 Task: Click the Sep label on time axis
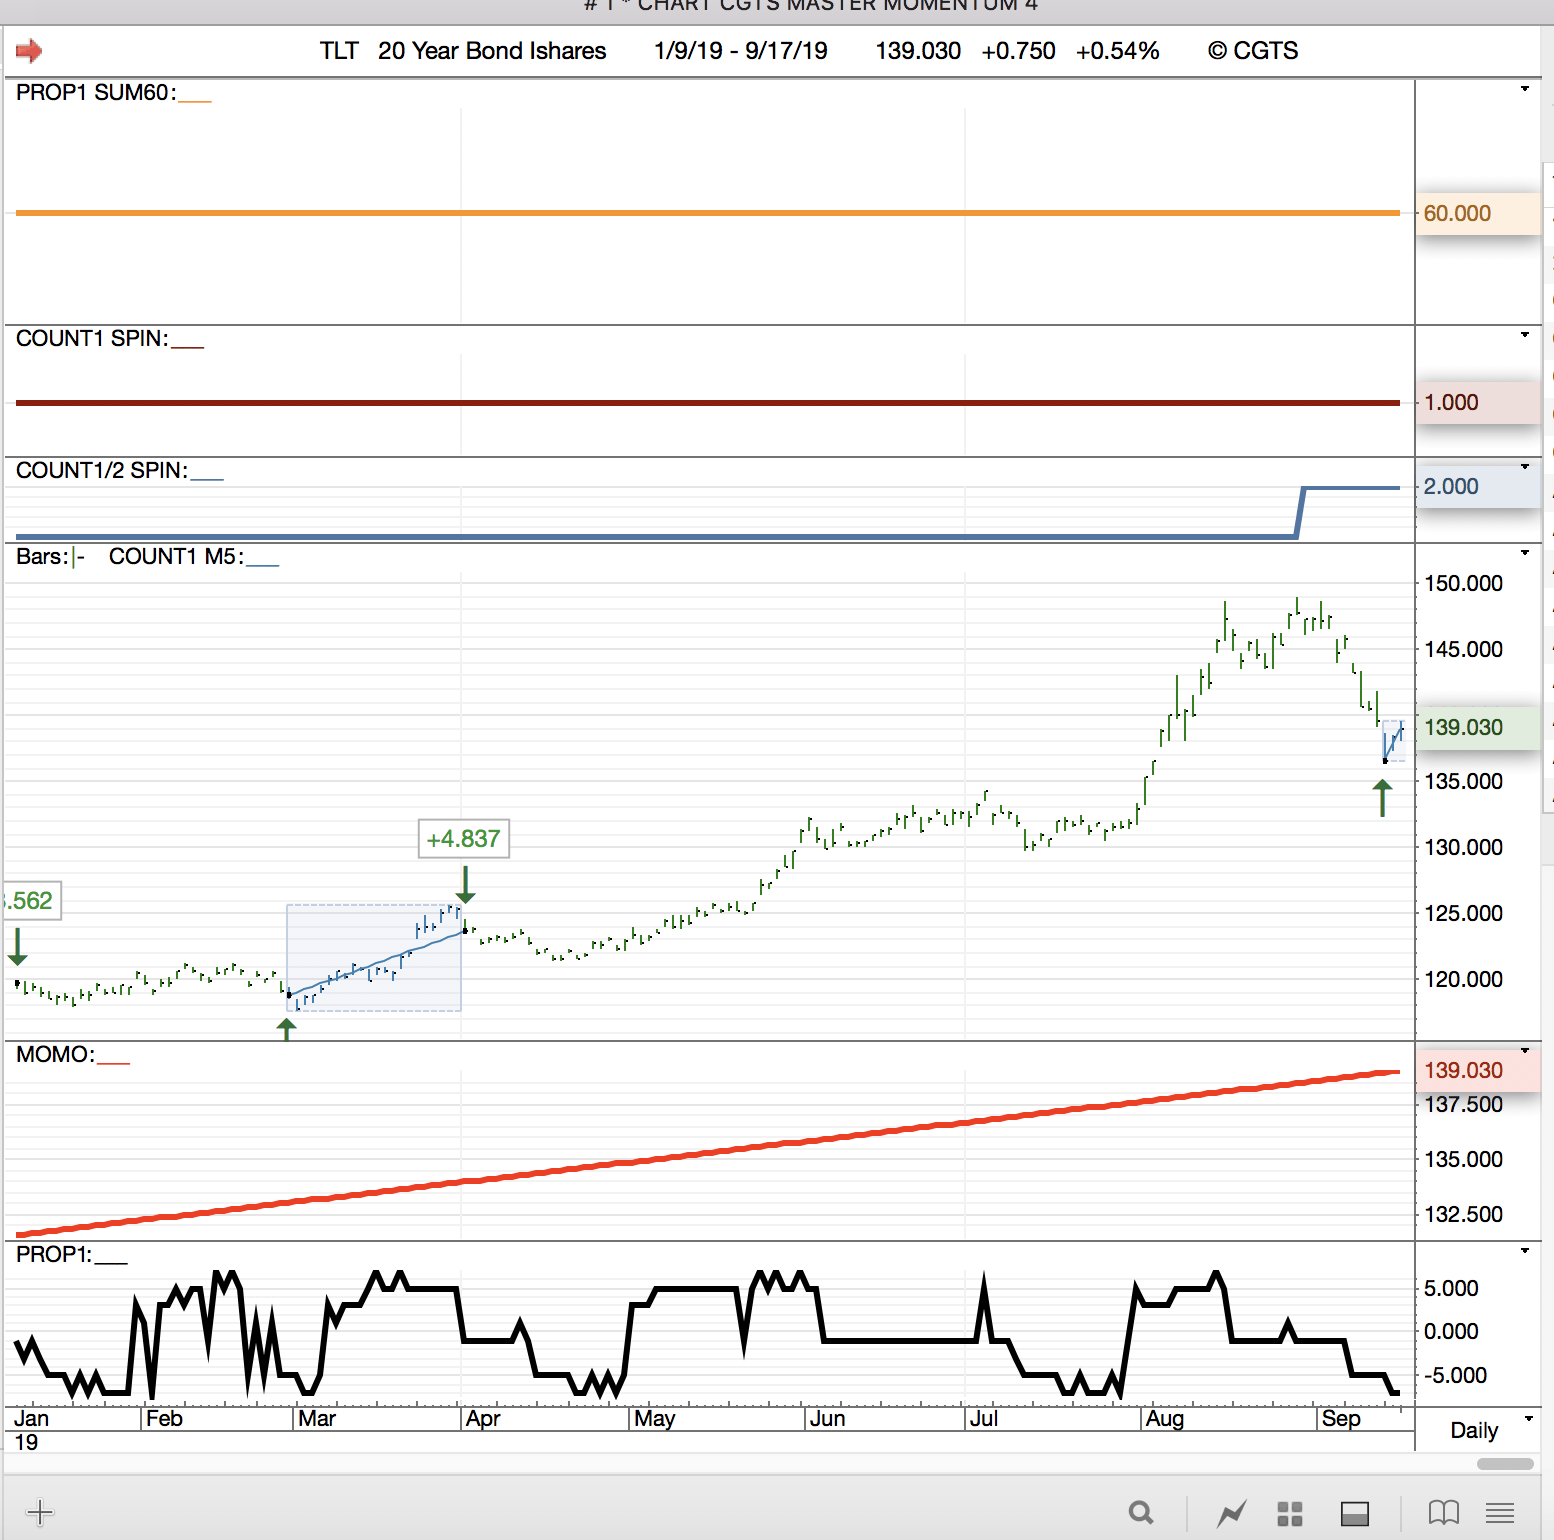(1341, 1418)
